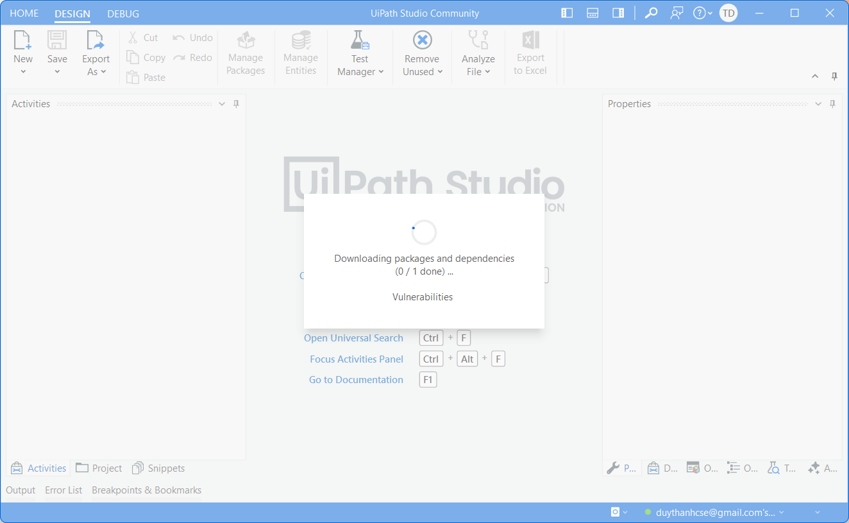The height and width of the screenshot is (523, 849).
Task: Open the Output panel tab
Action: click(21, 490)
